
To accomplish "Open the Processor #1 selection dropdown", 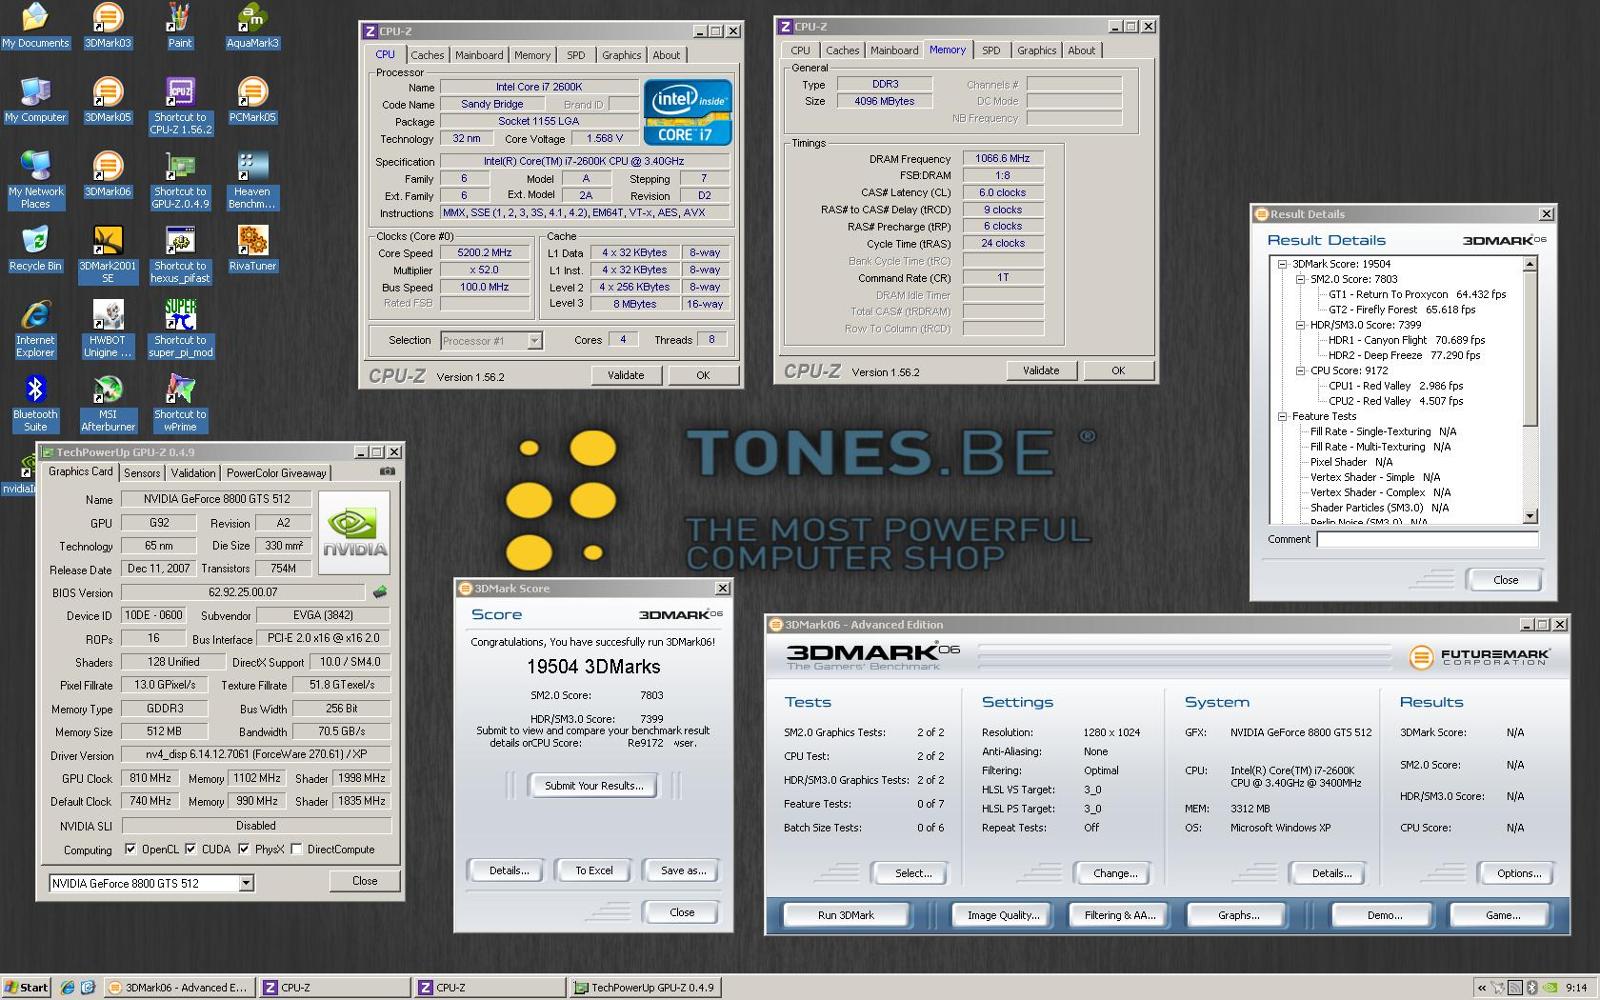I will click(x=534, y=341).
